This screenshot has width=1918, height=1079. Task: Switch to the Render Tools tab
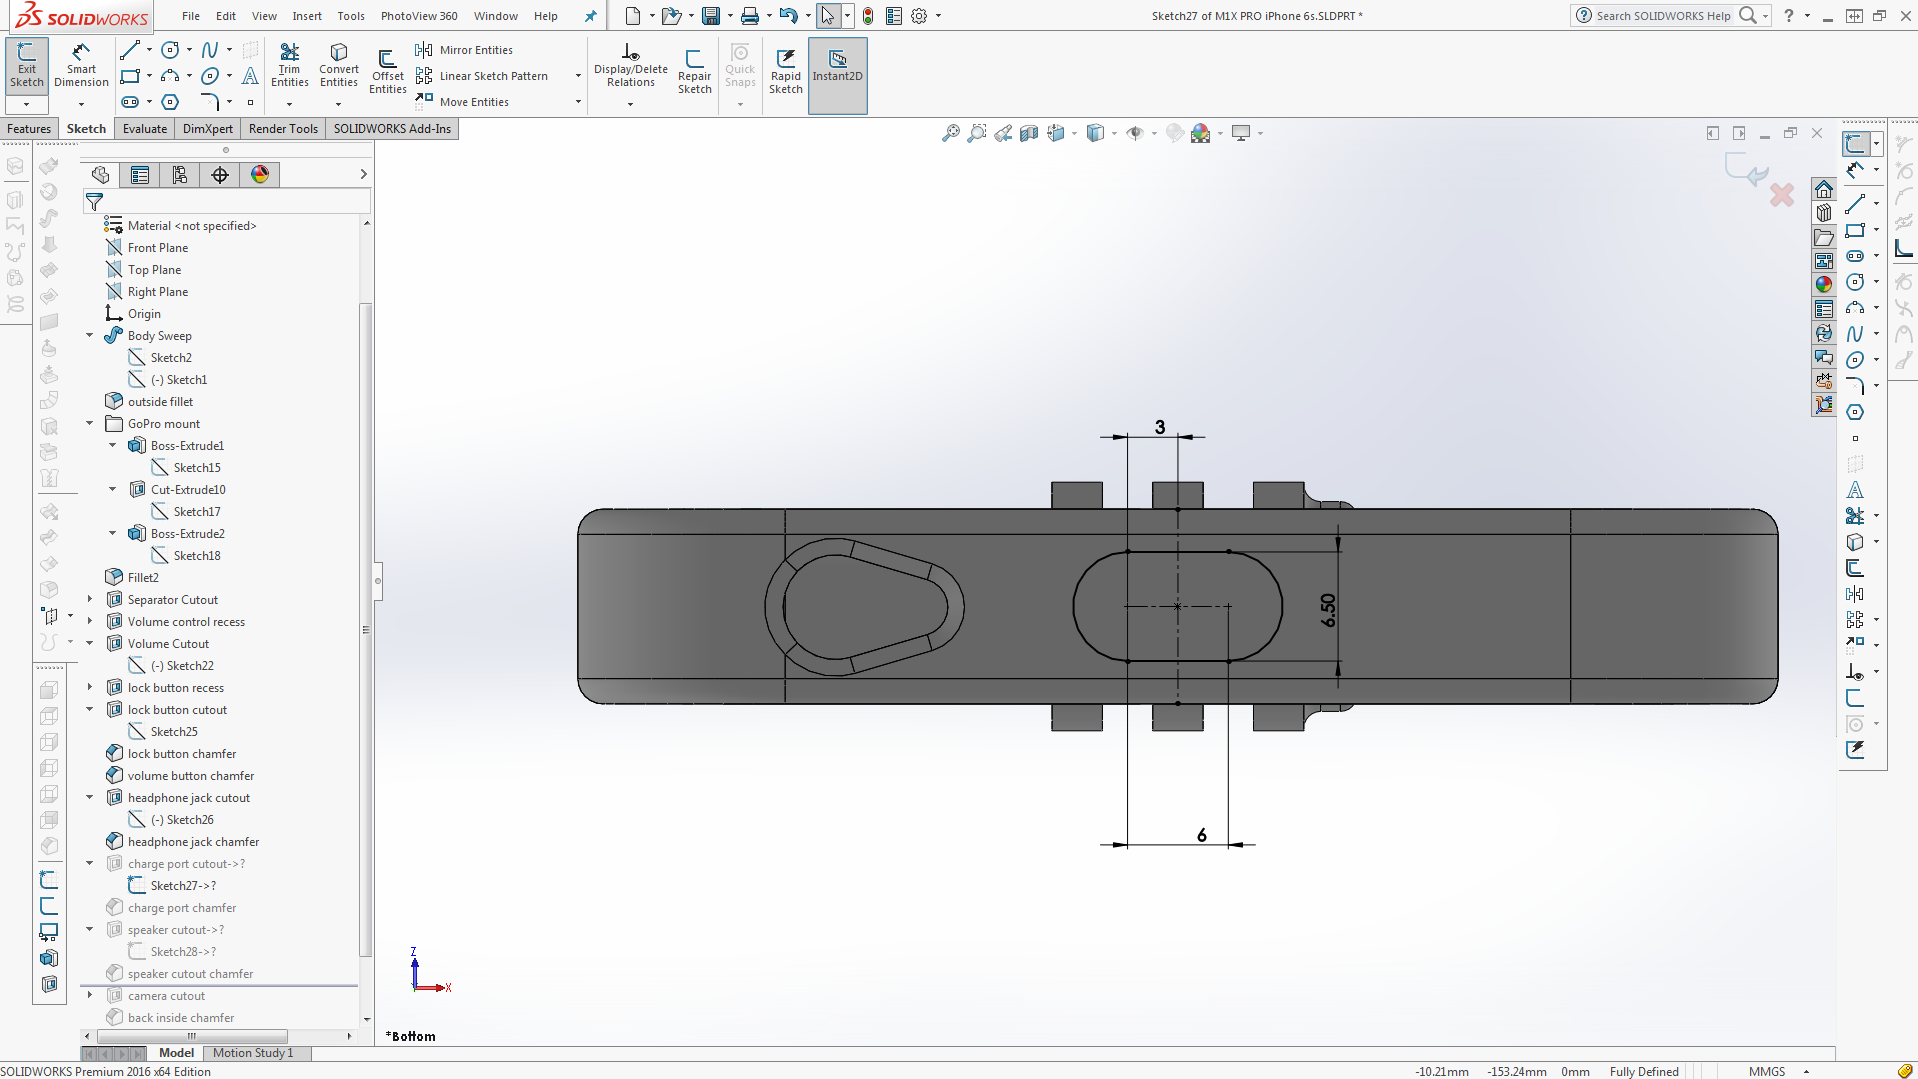(283, 129)
